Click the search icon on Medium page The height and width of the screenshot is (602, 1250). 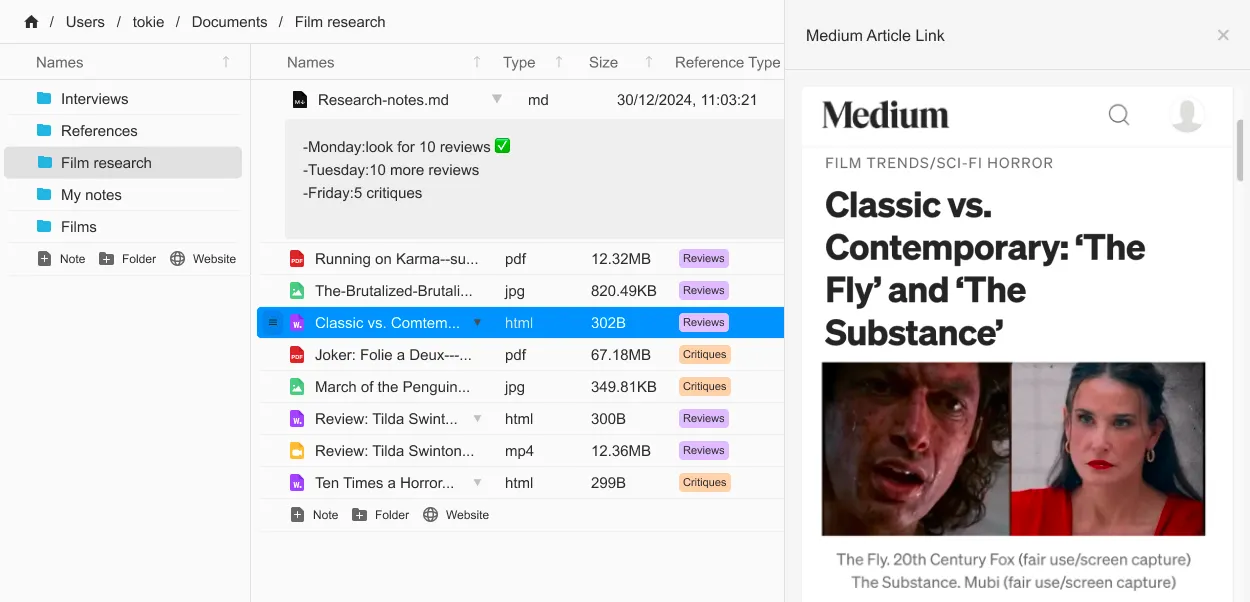(x=1119, y=115)
